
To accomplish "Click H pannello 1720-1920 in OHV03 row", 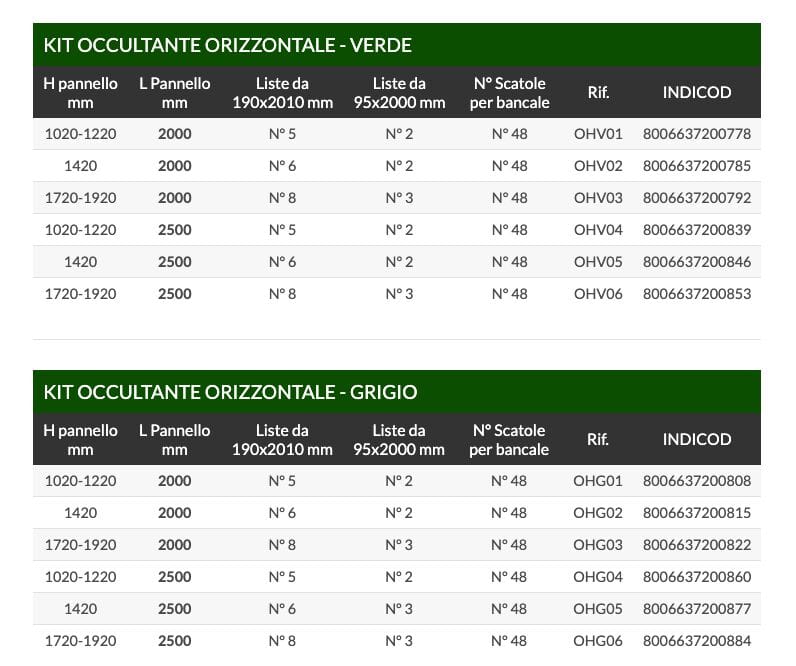I will click(81, 198).
